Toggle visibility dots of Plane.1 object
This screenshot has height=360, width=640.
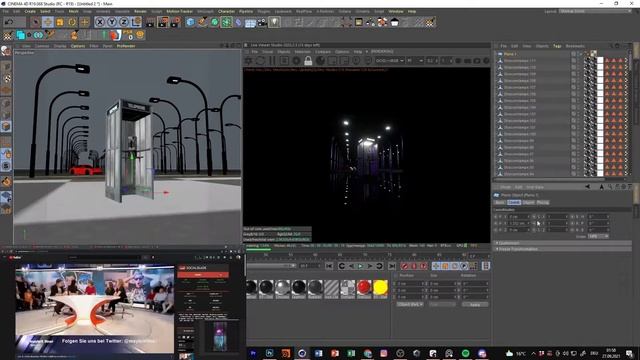578,54
